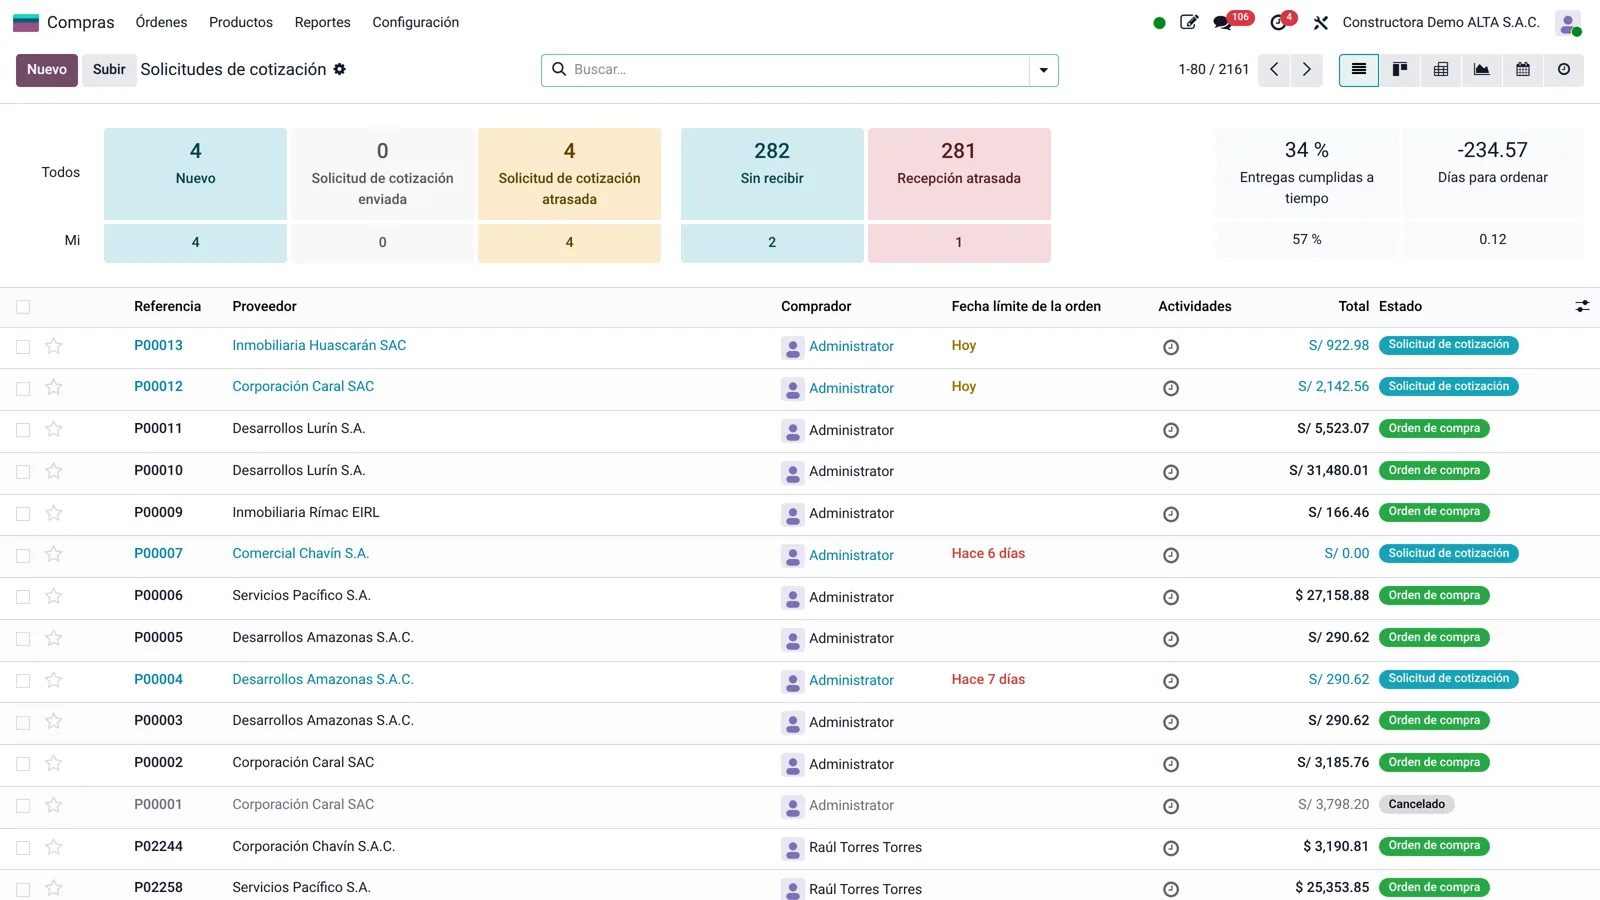This screenshot has width=1600, height=900.
Task: Click into the Buscar search field
Action: 798,70
